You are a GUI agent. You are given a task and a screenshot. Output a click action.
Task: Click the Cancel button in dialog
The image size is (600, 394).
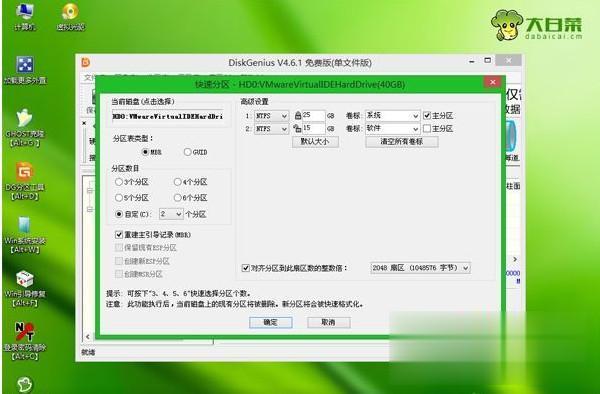coord(329,322)
